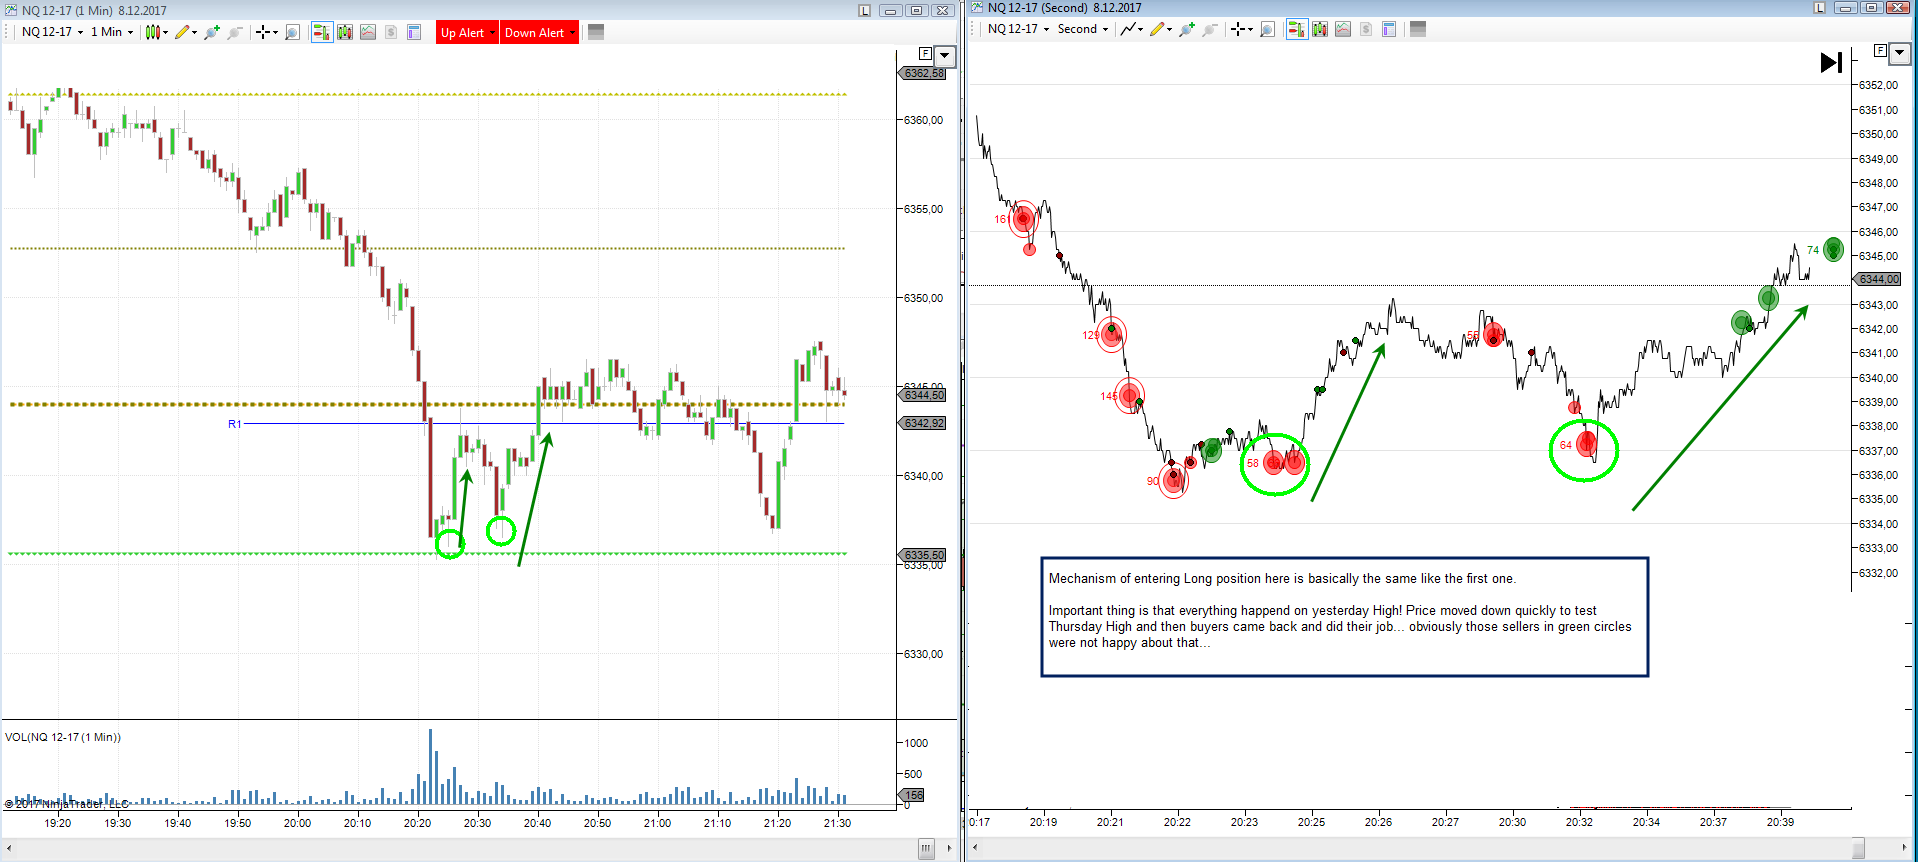1918x862 pixels.
Task: Open dropdown arrow beside F on left chart
Action: point(945,56)
